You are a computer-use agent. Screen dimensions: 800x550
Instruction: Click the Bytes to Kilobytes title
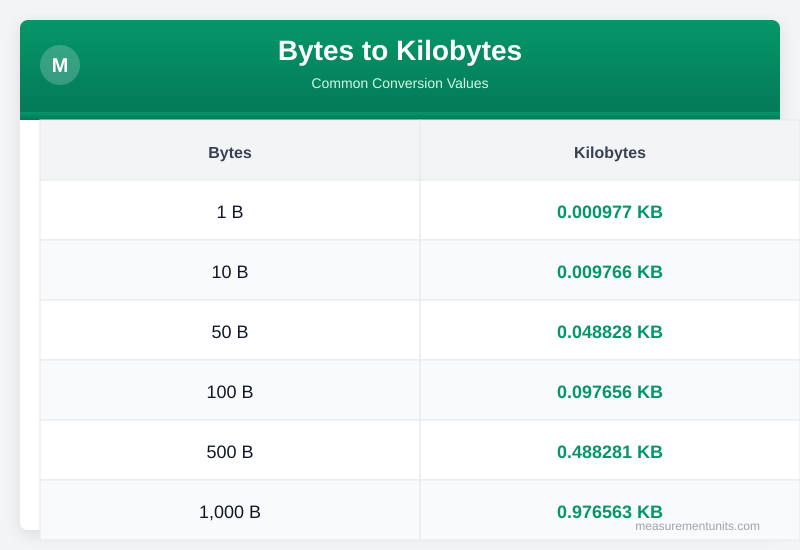pos(399,51)
